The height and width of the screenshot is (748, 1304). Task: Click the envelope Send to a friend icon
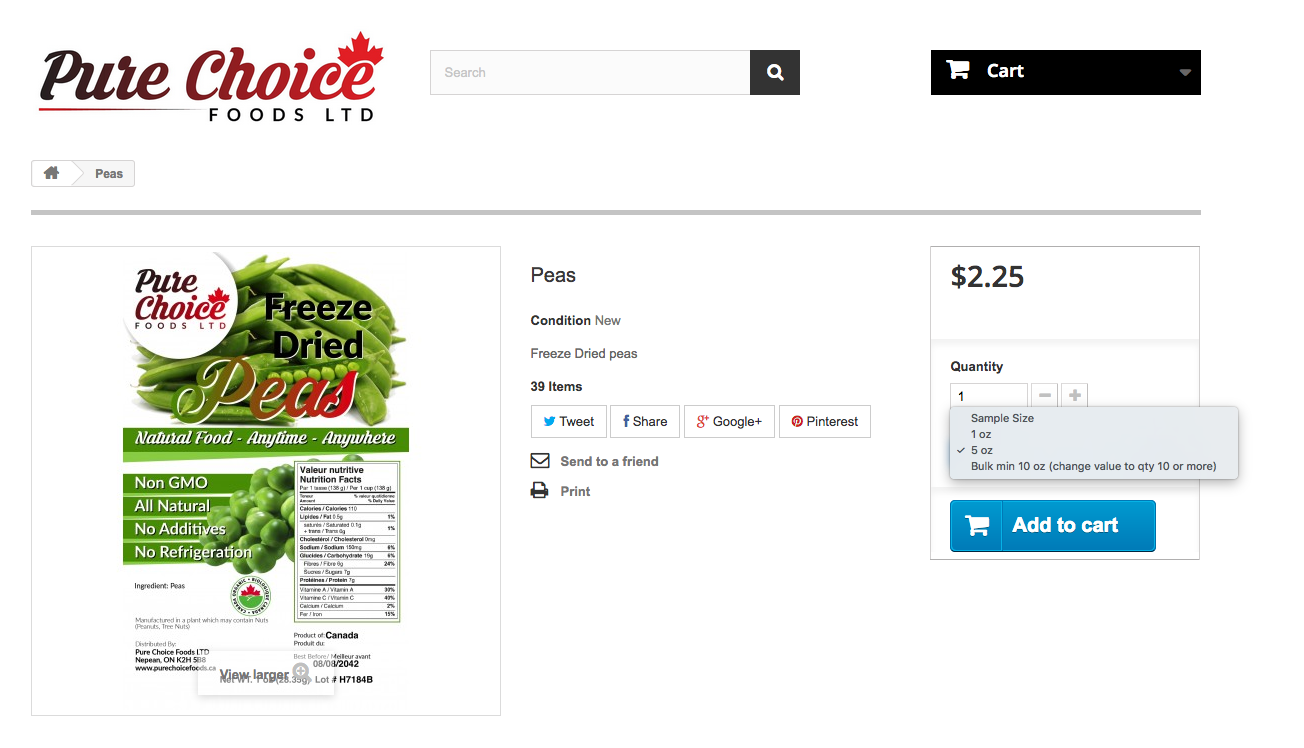coord(540,461)
